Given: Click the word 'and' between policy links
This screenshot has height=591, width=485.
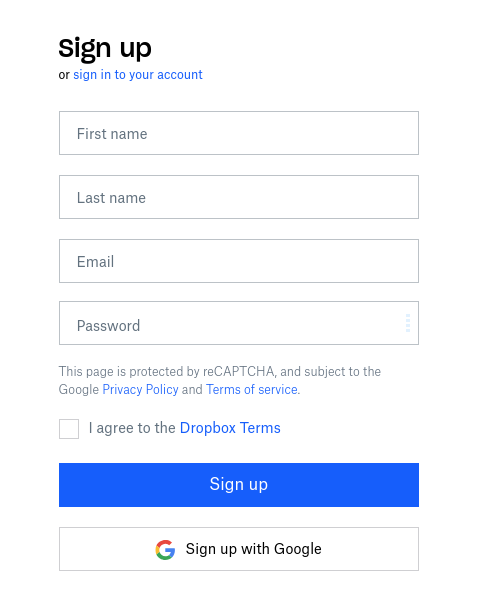Looking at the screenshot, I should click(192, 389).
